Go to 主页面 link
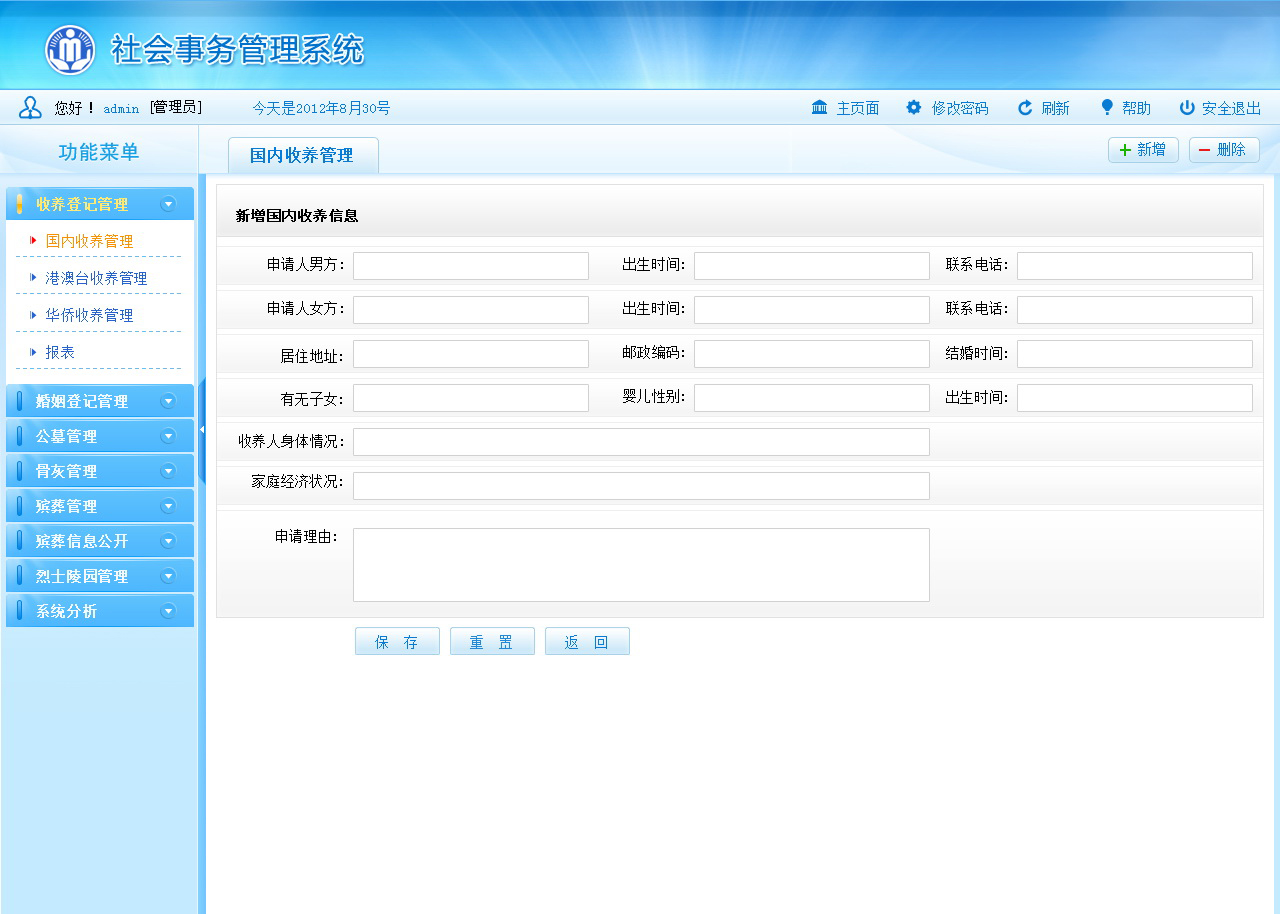The height and width of the screenshot is (914, 1280). (858, 108)
